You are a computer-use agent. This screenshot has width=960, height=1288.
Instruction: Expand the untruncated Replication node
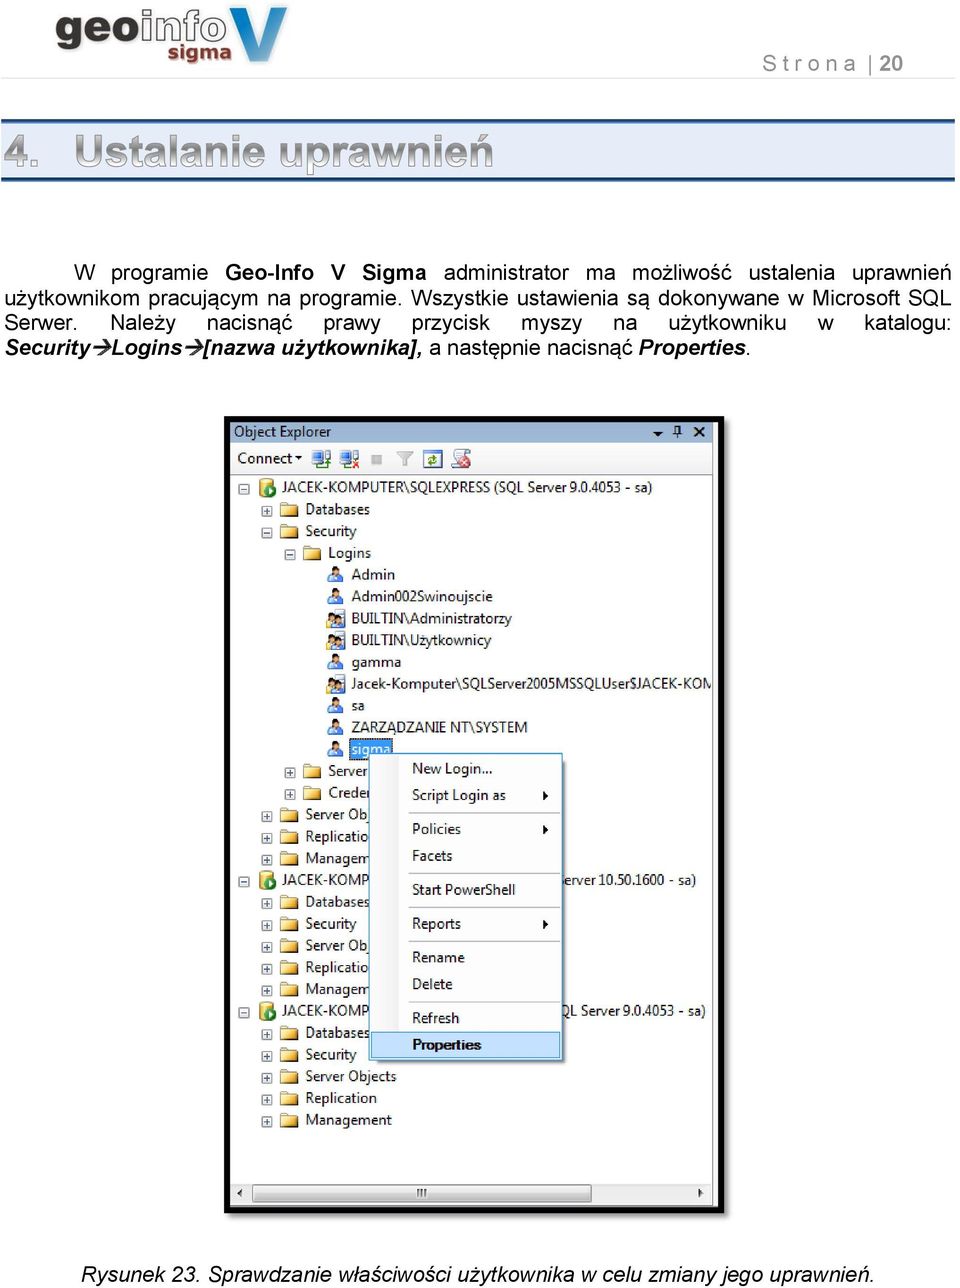click(267, 1100)
